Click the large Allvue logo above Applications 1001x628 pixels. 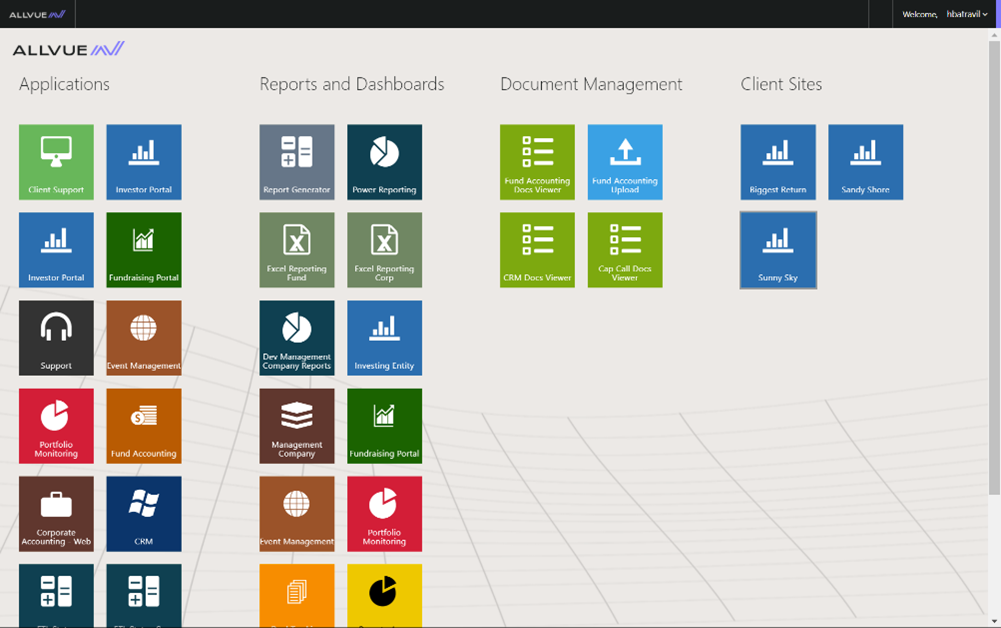click(68, 49)
